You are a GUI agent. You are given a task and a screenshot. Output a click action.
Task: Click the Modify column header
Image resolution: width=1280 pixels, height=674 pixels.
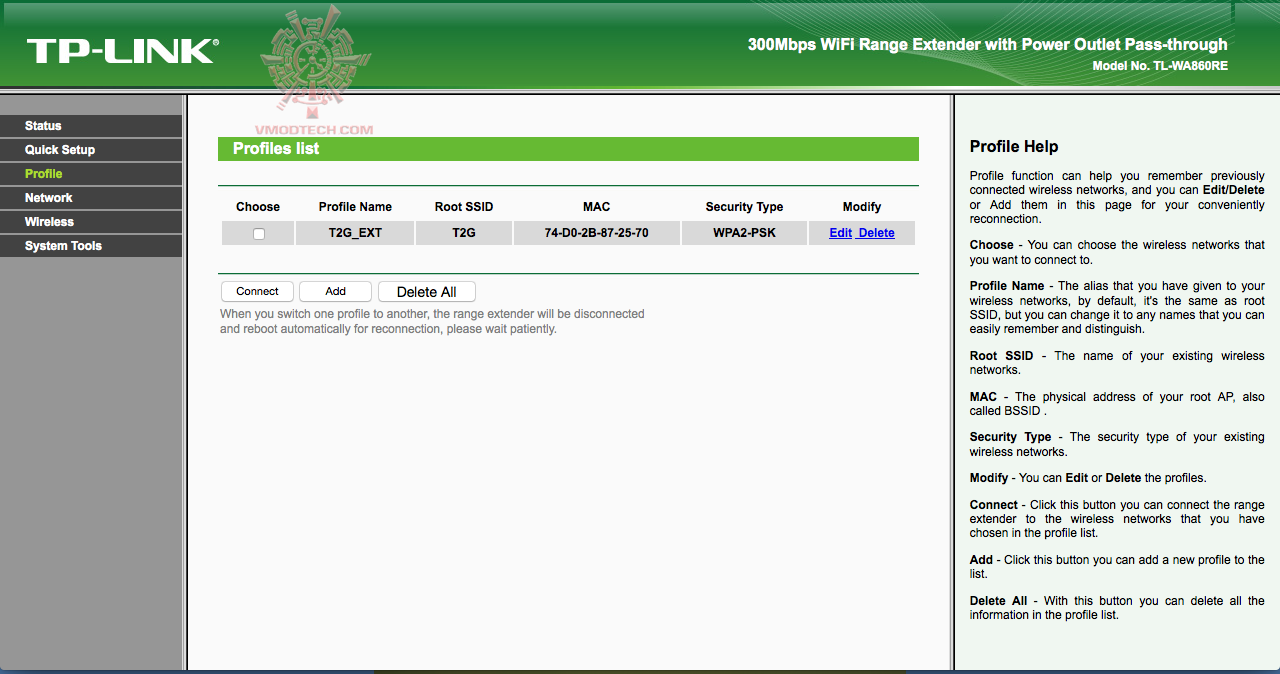pos(862,207)
